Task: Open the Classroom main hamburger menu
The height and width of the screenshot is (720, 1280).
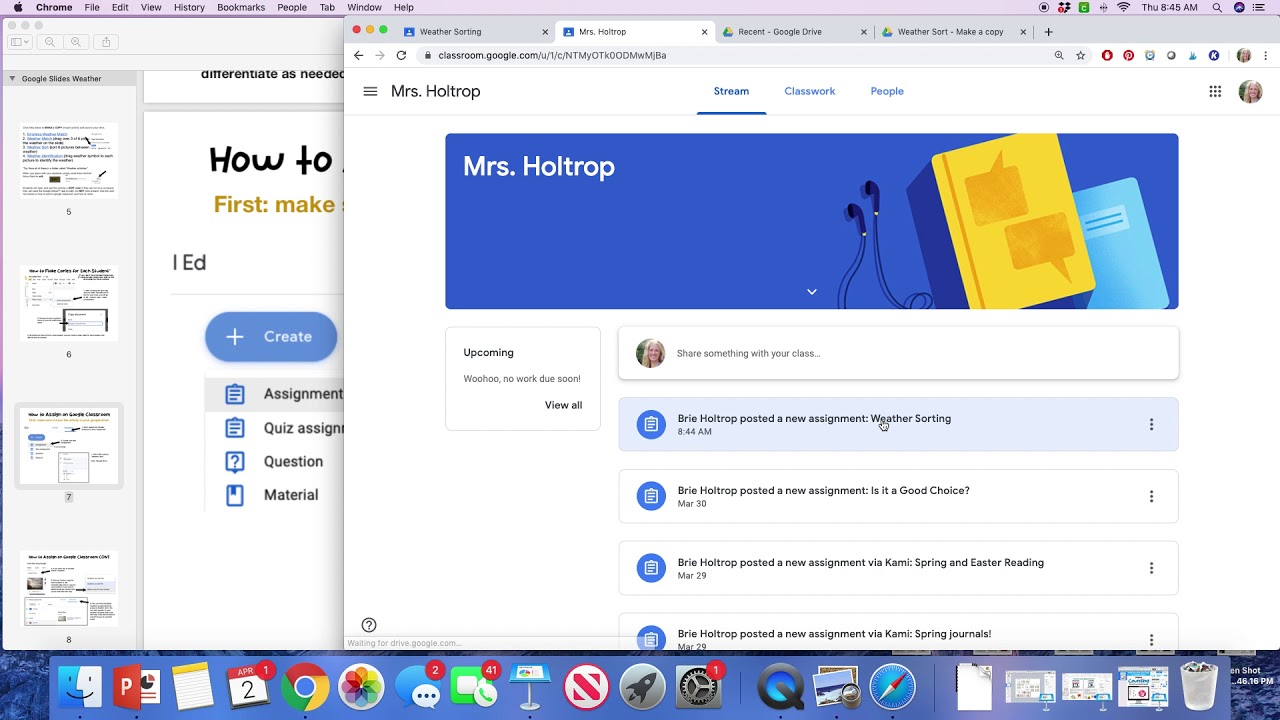Action: coord(370,91)
